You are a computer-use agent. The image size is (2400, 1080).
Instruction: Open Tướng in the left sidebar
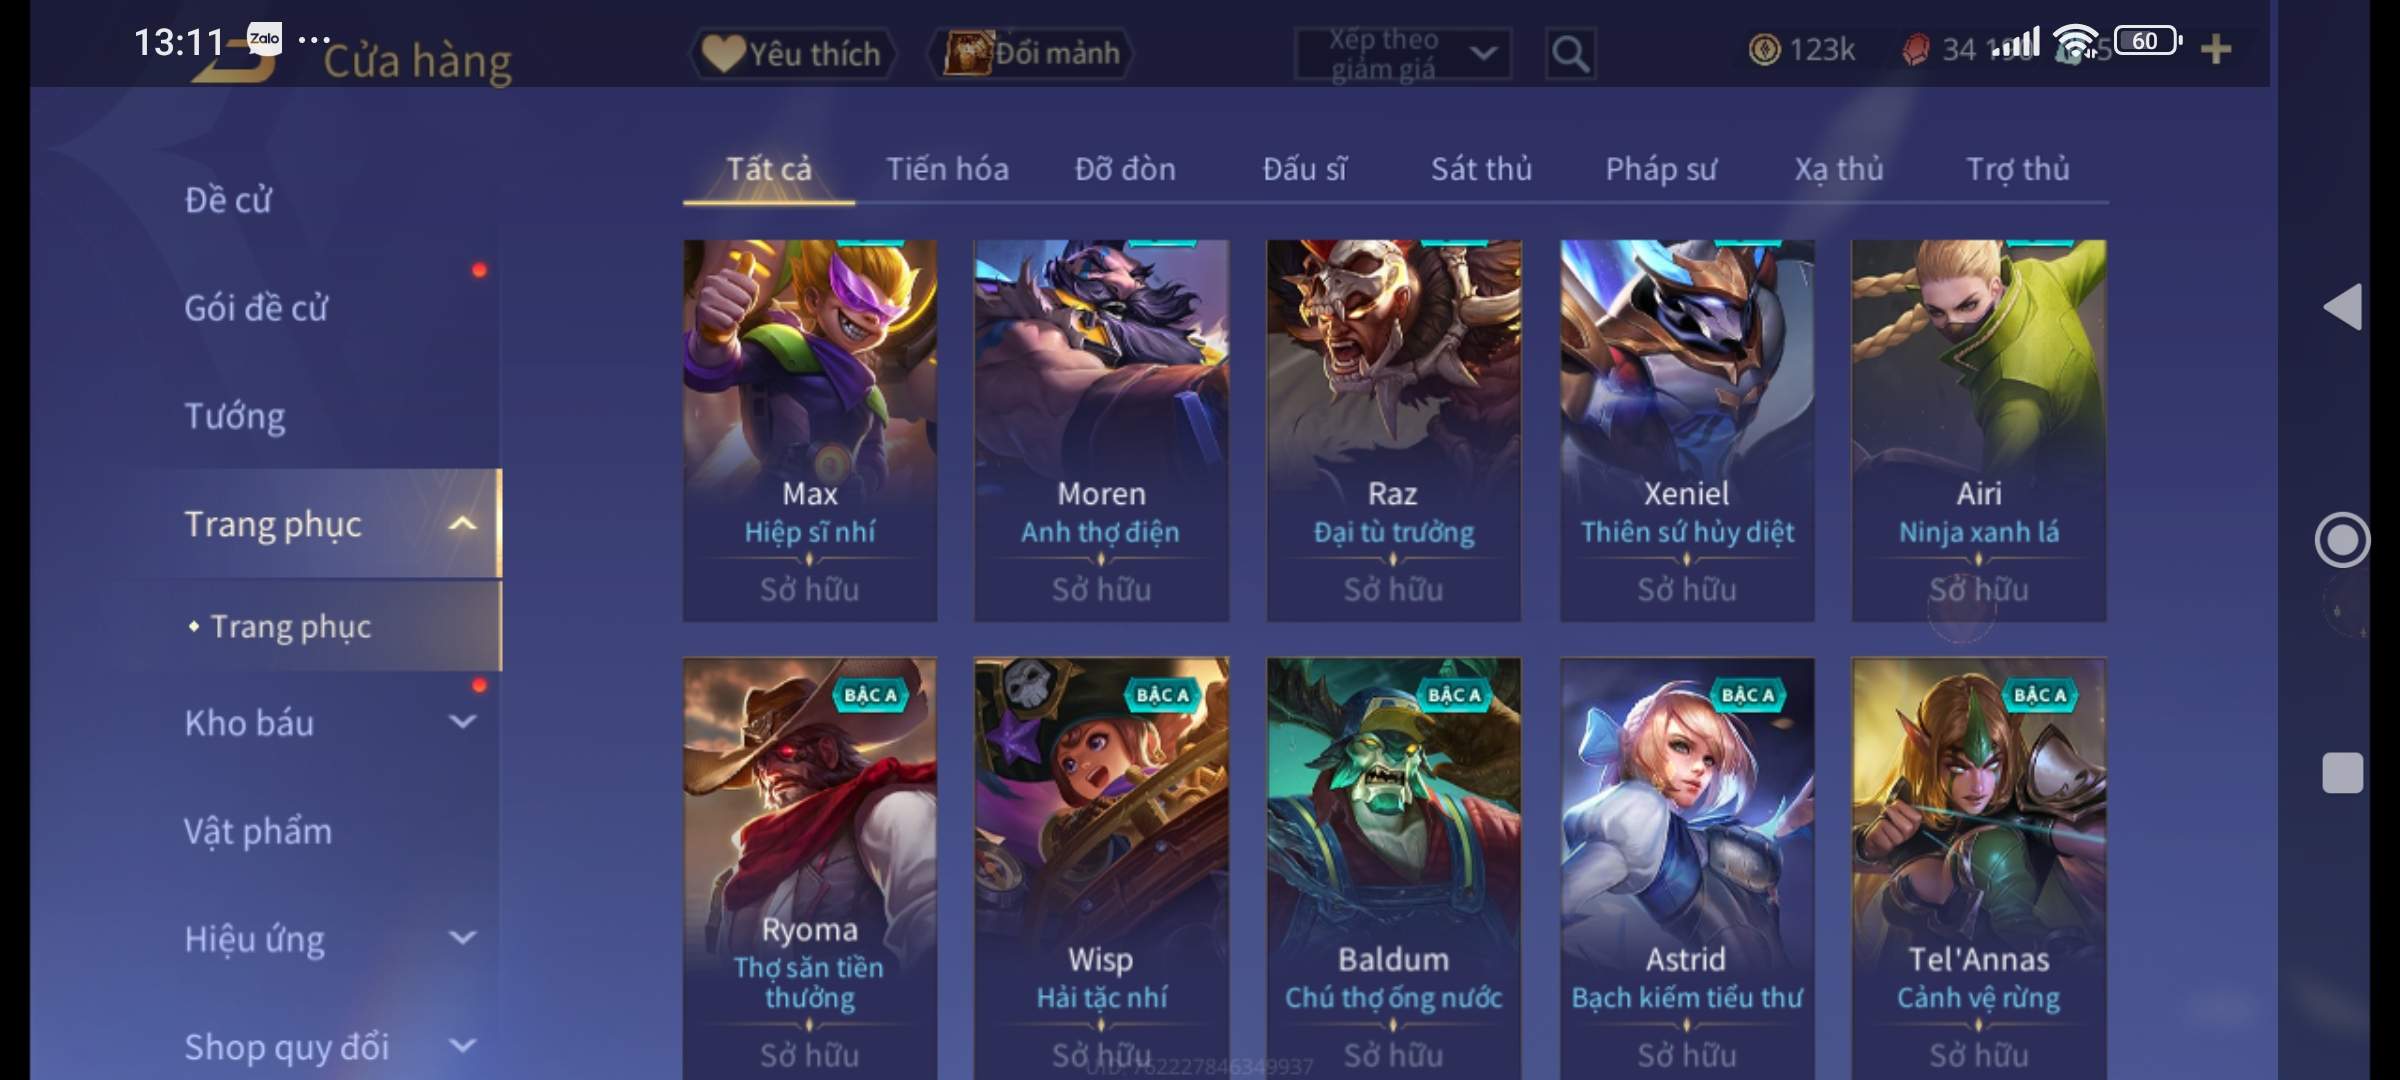pyautogui.click(x=235, y=416)
